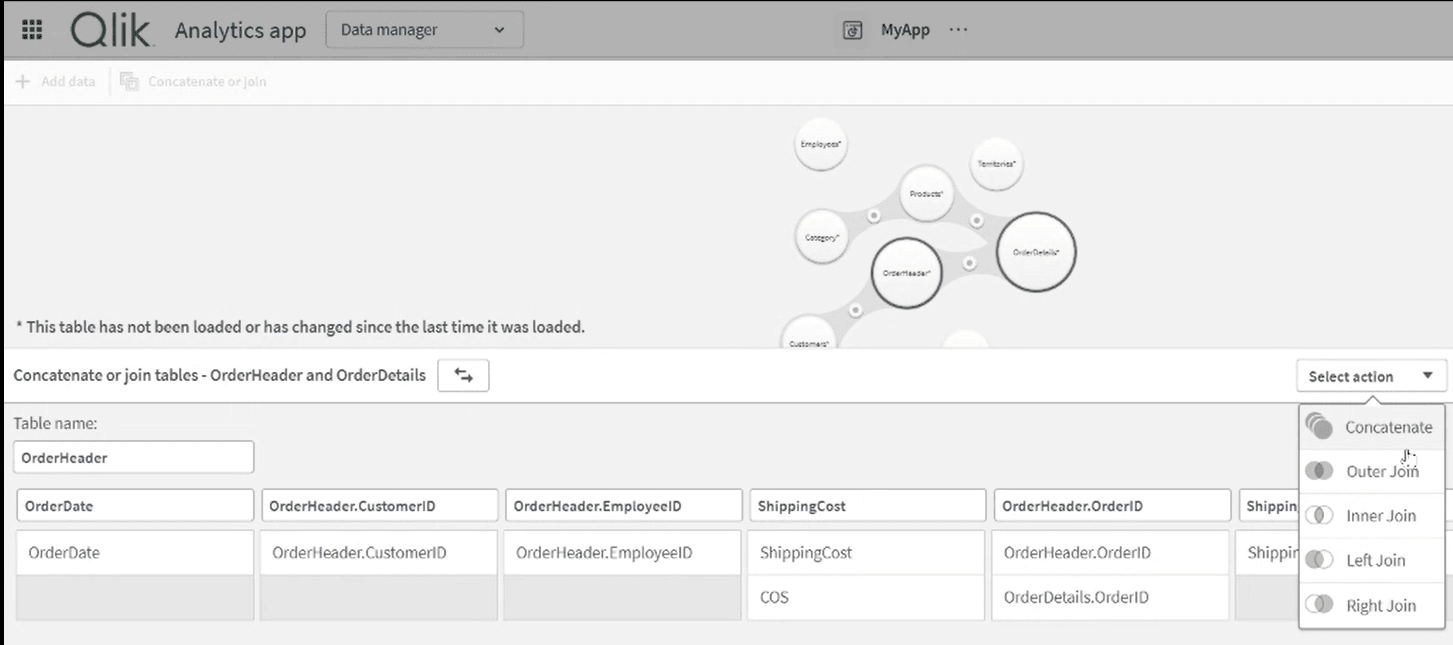Click the Concatenate or join toolbar icon
1453x645 pixels.
click(129, 81)
